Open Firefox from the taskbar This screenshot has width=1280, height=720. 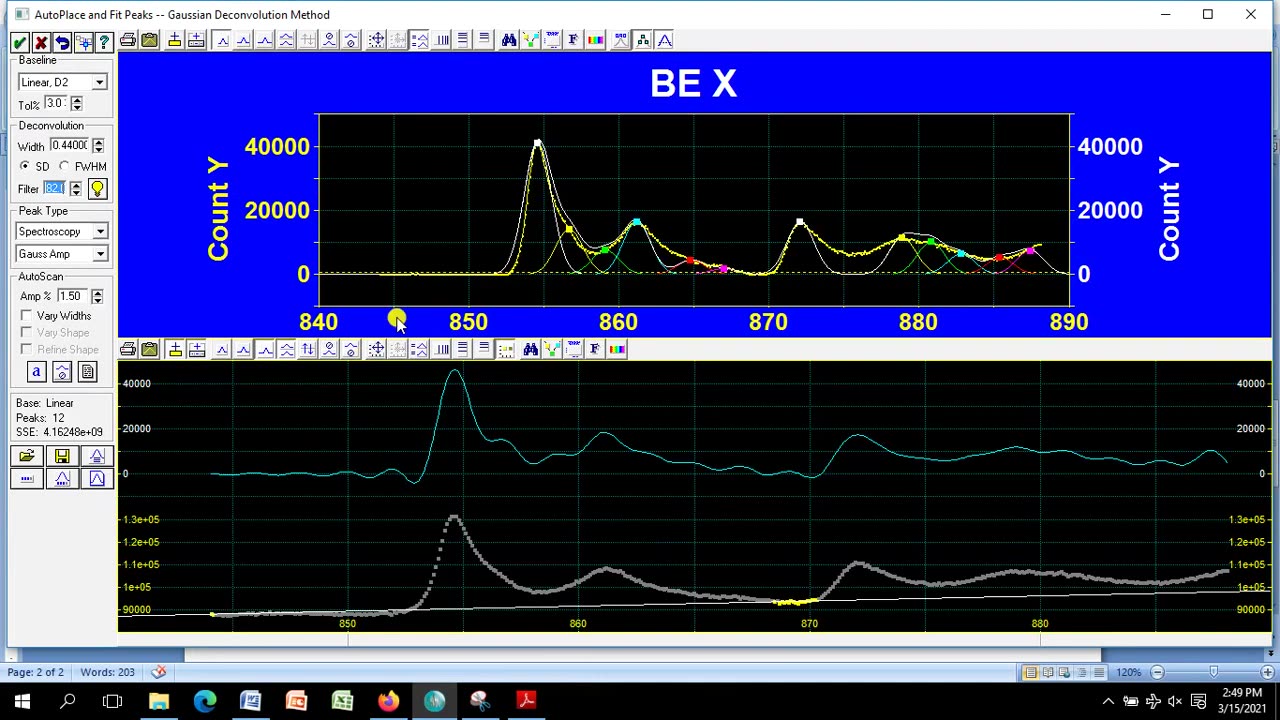(x=388, y=701)
